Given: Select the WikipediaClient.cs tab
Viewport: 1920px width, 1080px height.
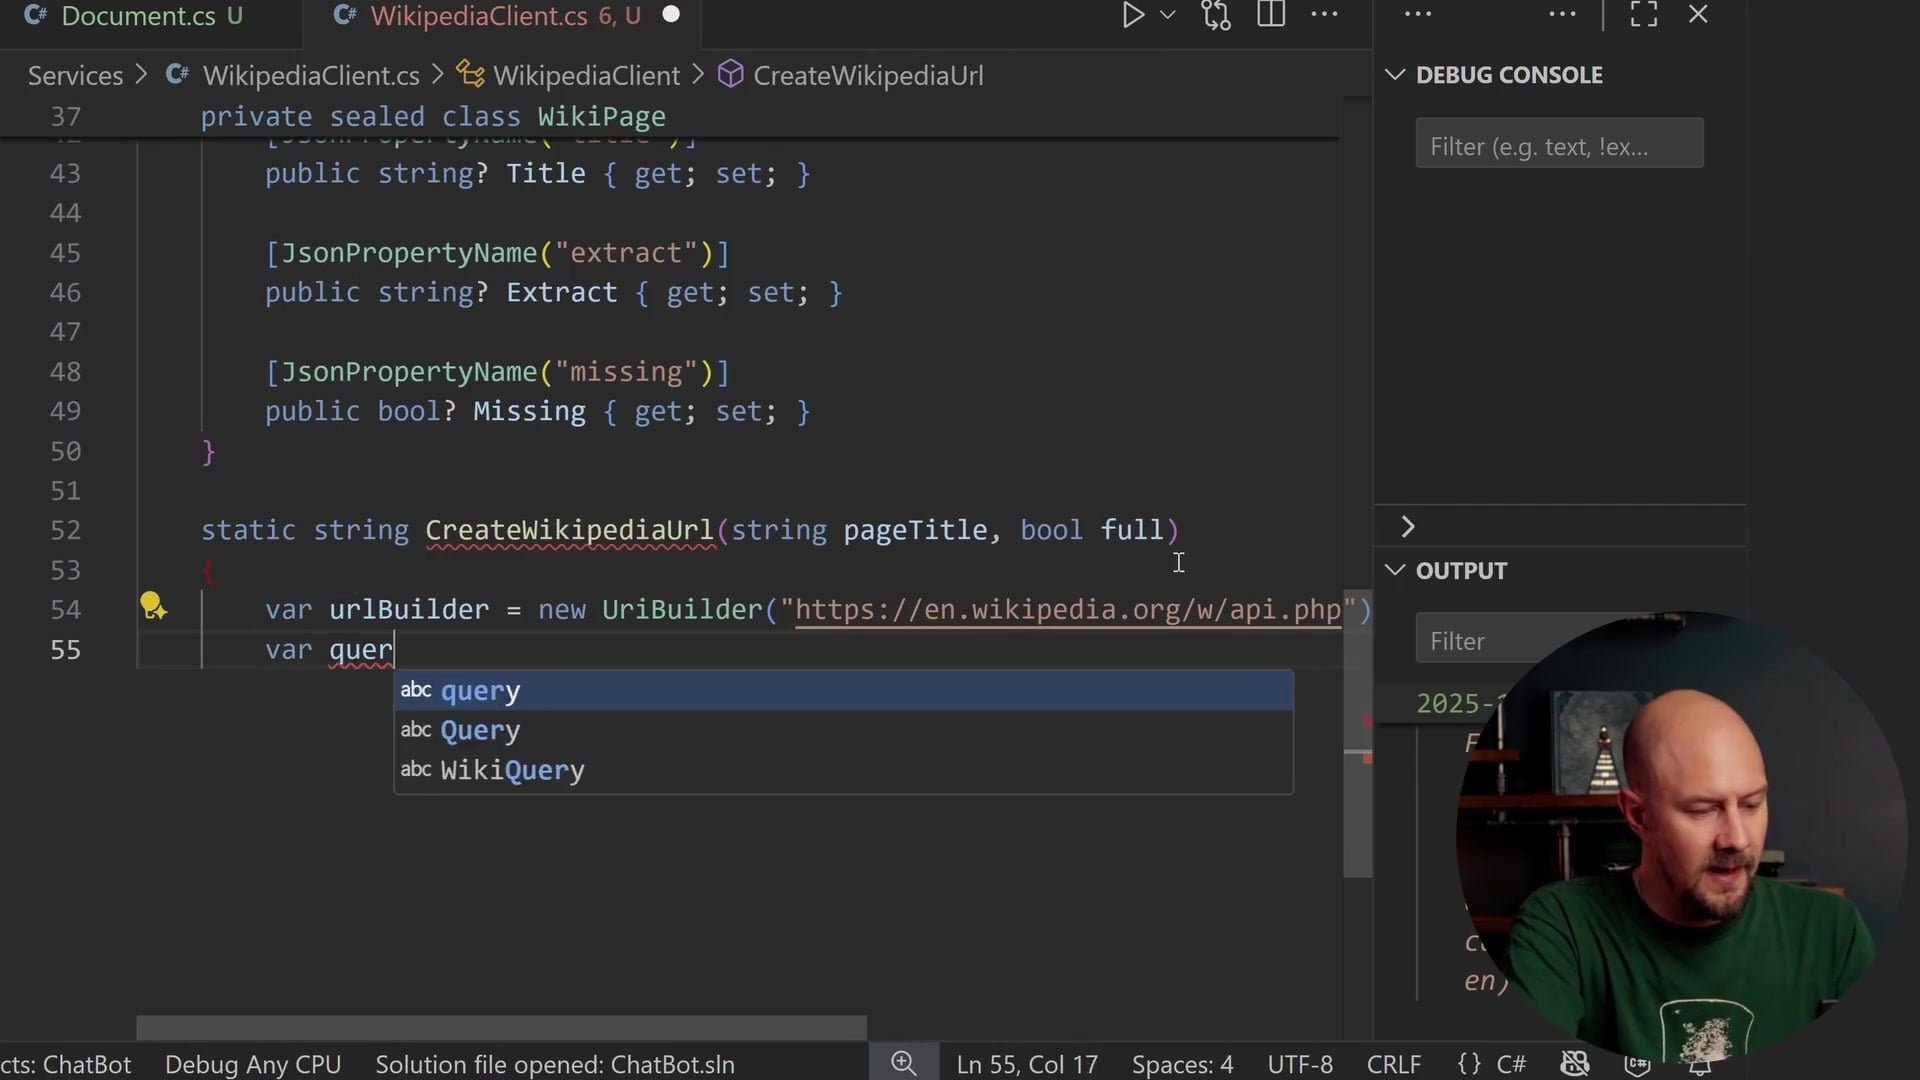Looking at the screenshot, I should click(478, 16).
